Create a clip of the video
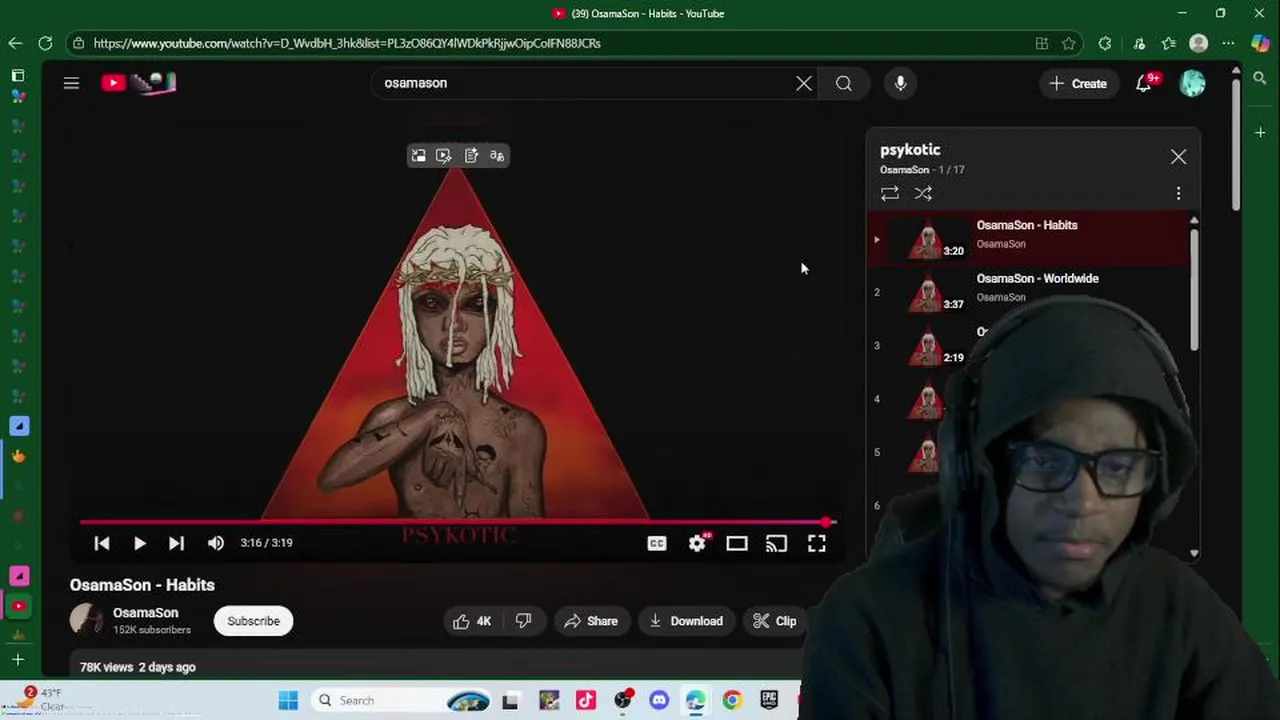 click(775, 621)
